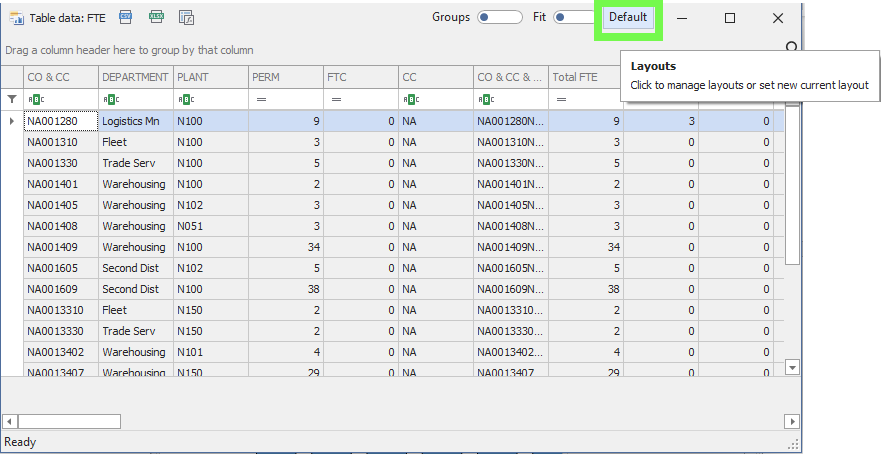The height and width of the screenshot is (454, 882).
Task: Toggle the Fit switch
Action: (574, 17)
